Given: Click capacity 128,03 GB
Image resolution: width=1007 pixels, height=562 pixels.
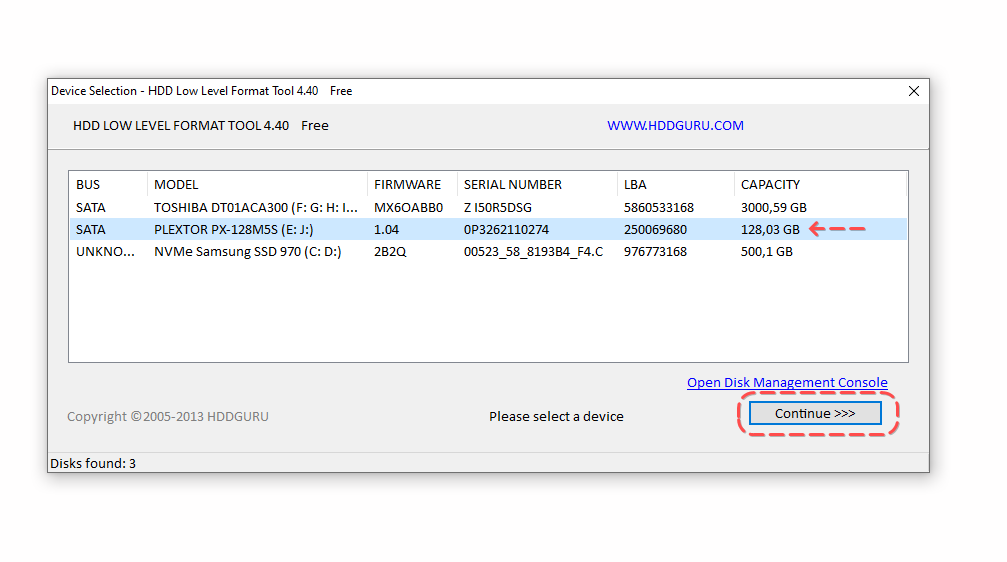Looking at the screenshot, I should [770, 229].
